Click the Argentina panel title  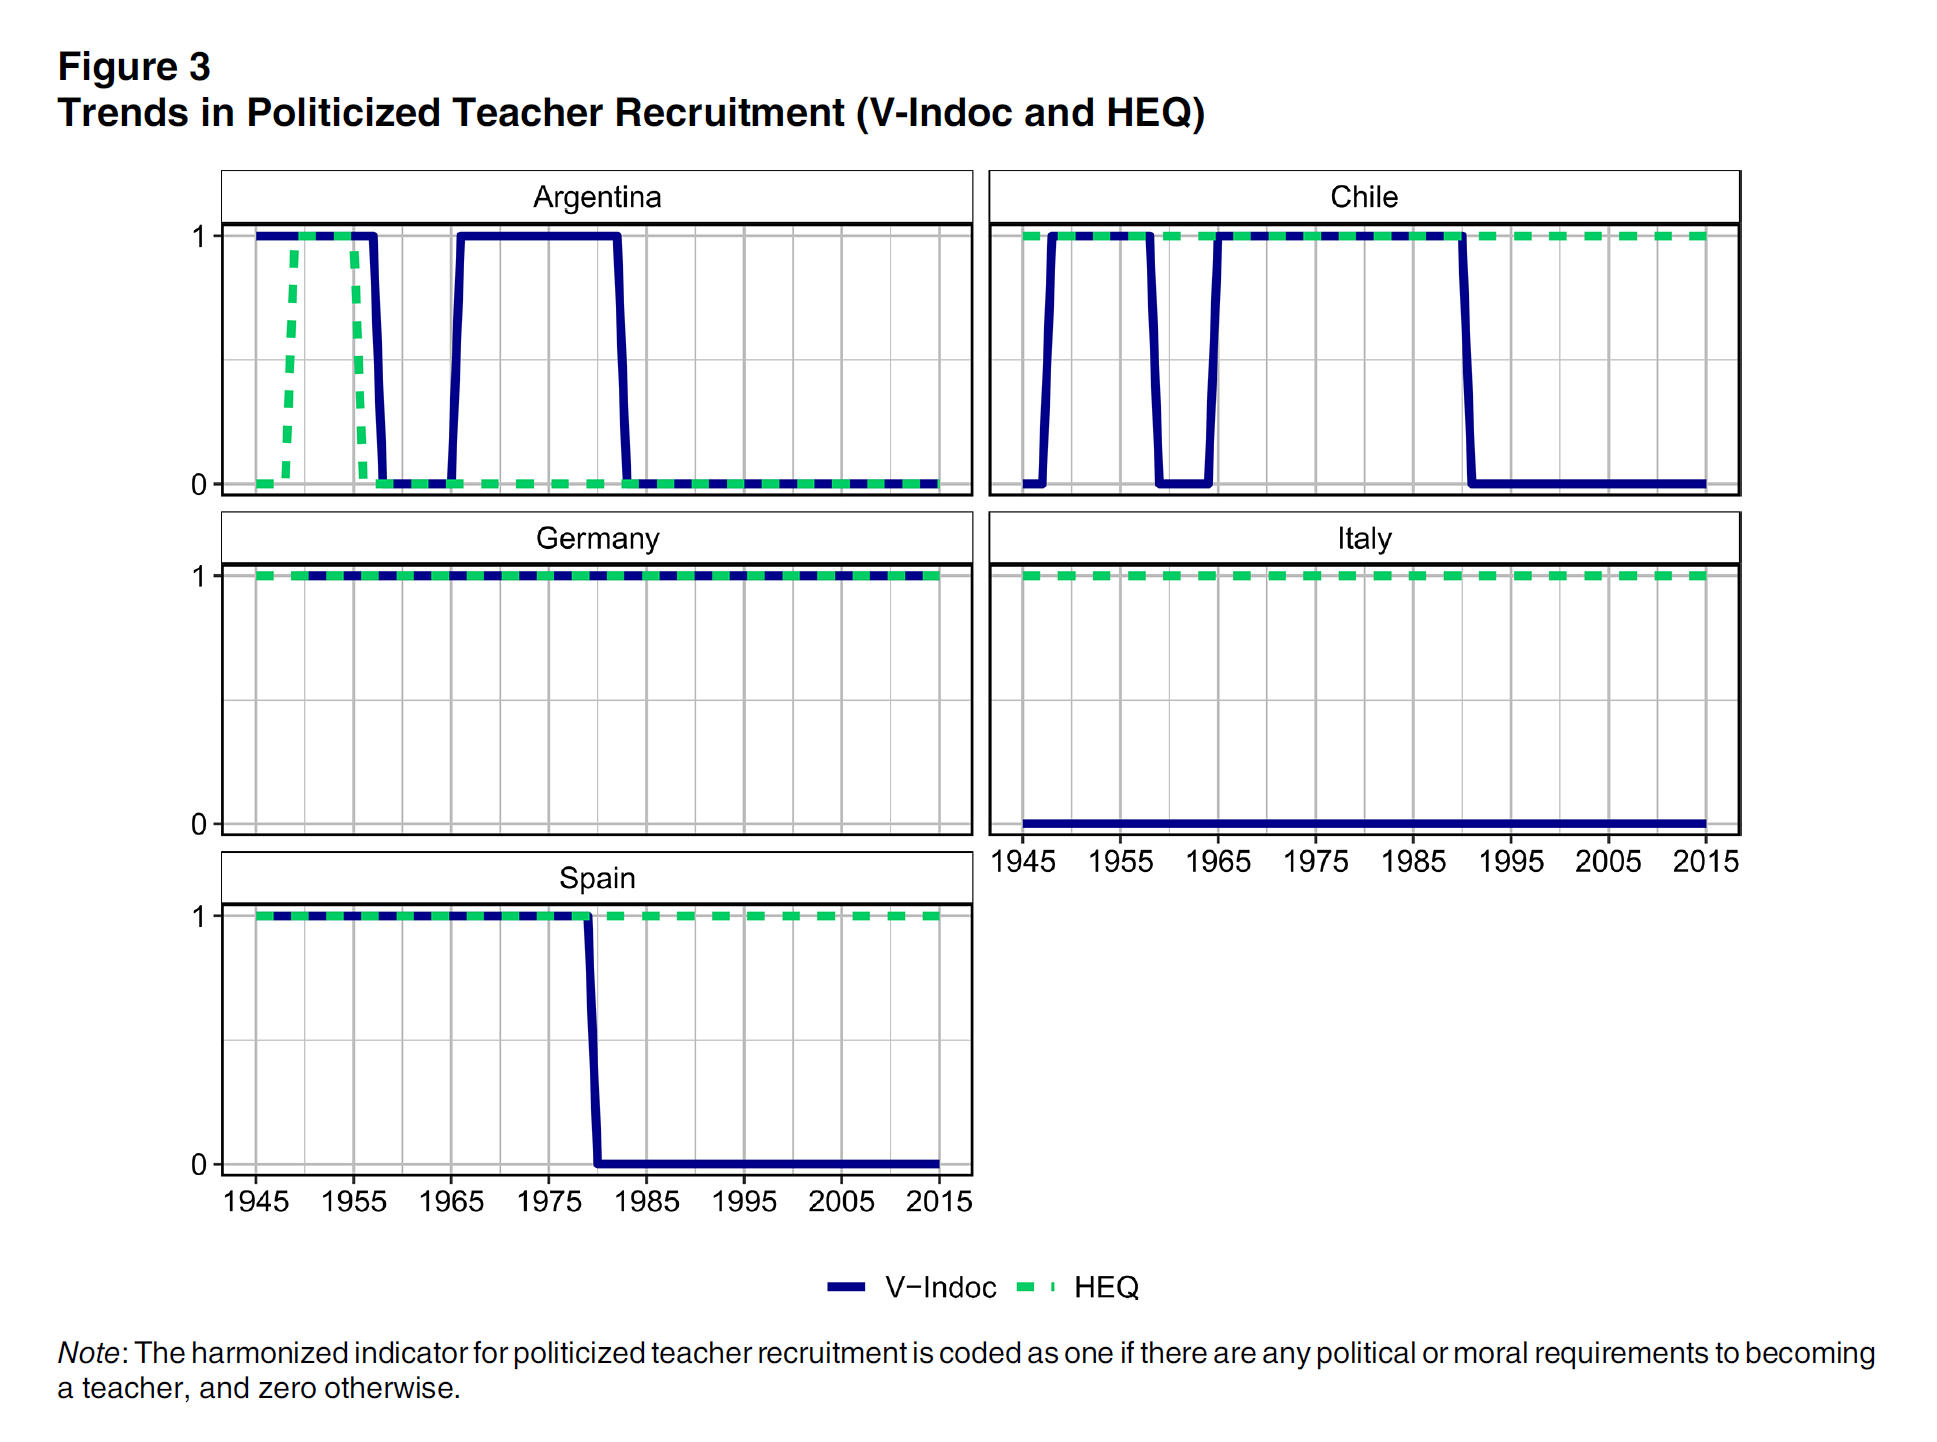point(597,197)
